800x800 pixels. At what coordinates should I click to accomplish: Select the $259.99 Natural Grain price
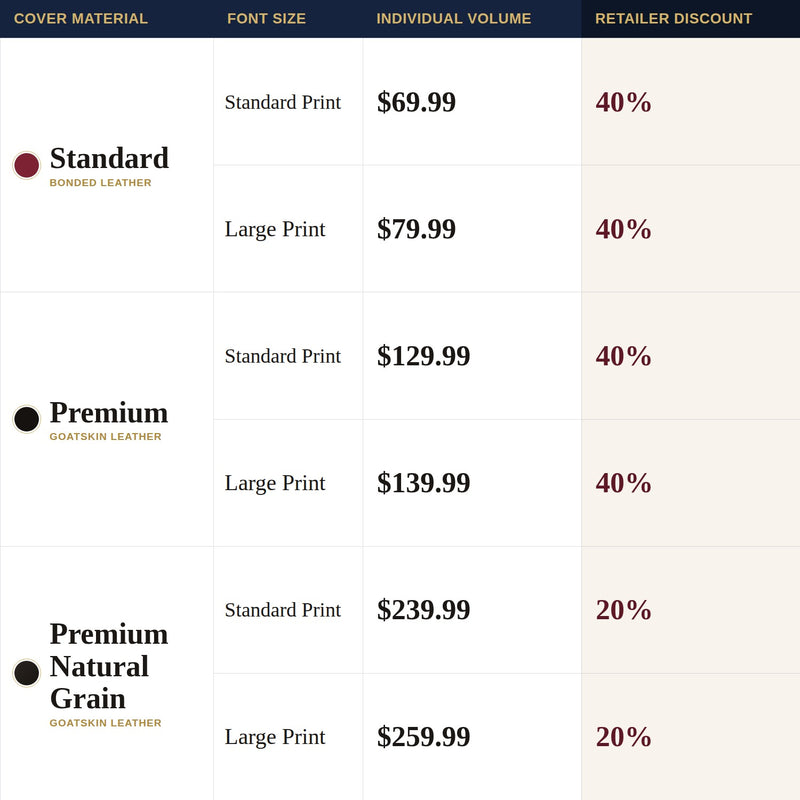coord(423,737)
